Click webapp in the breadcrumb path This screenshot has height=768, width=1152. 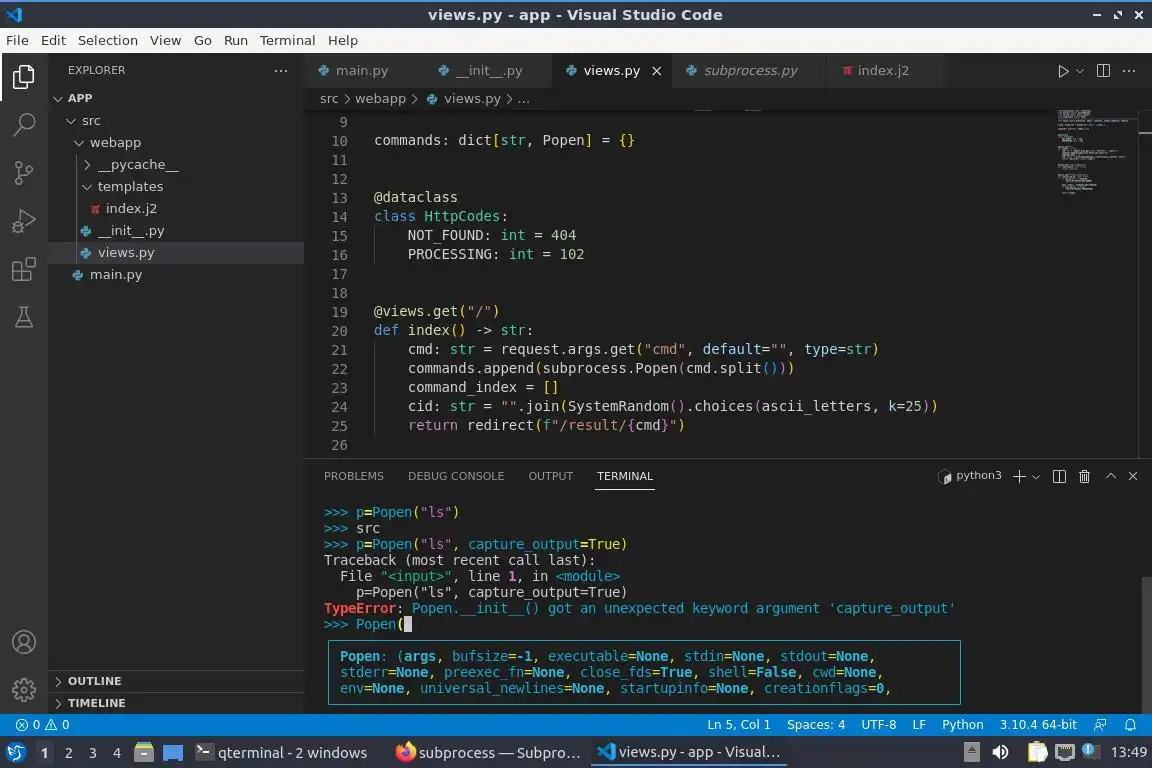[x=380, y=98]
